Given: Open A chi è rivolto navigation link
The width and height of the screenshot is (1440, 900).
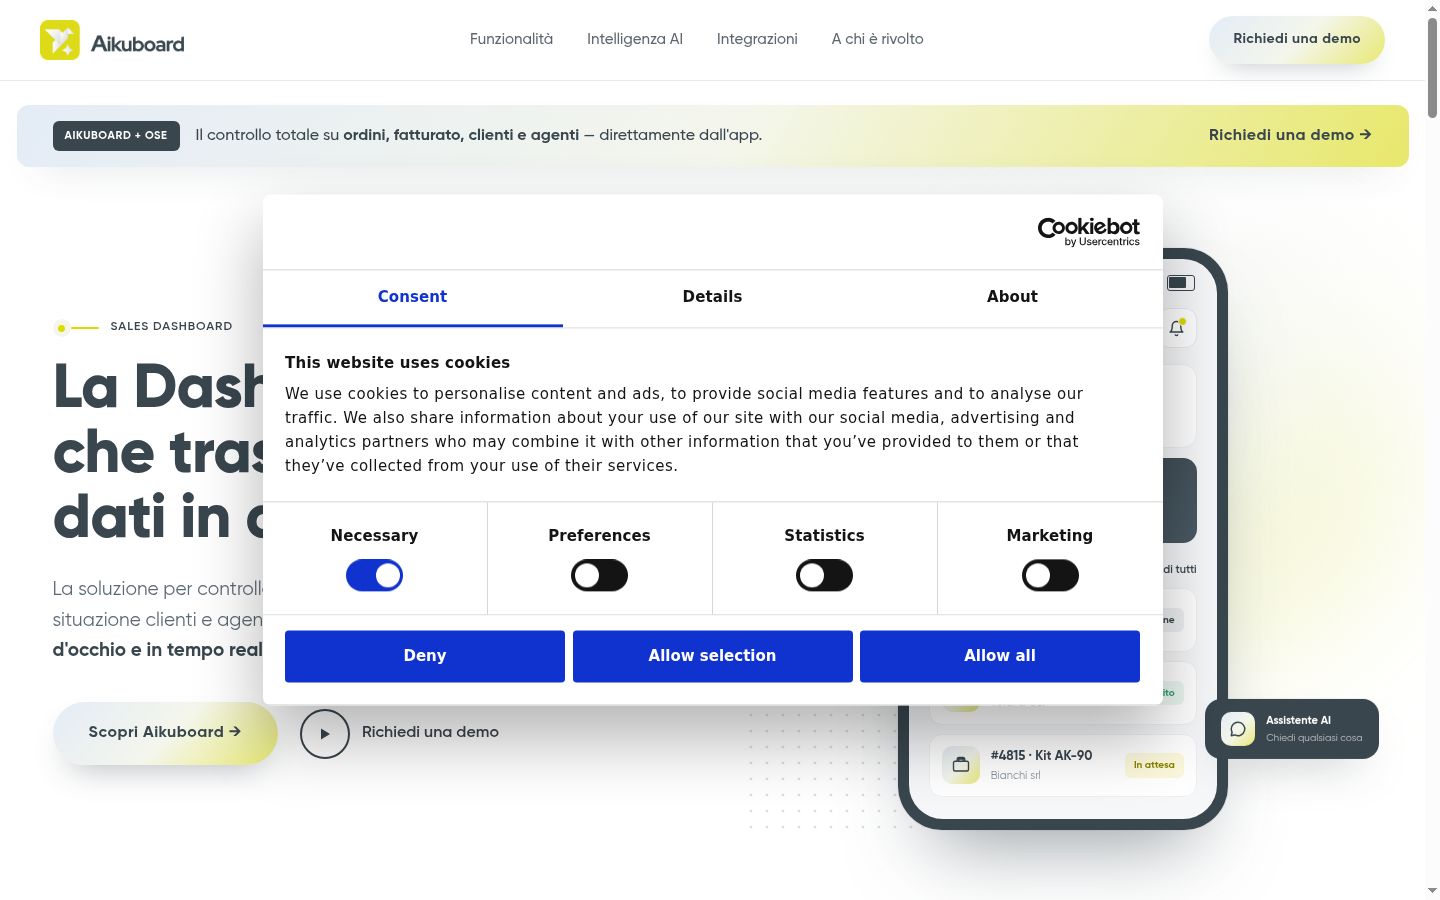Looking at the screenshot, I should coord(877,39).
